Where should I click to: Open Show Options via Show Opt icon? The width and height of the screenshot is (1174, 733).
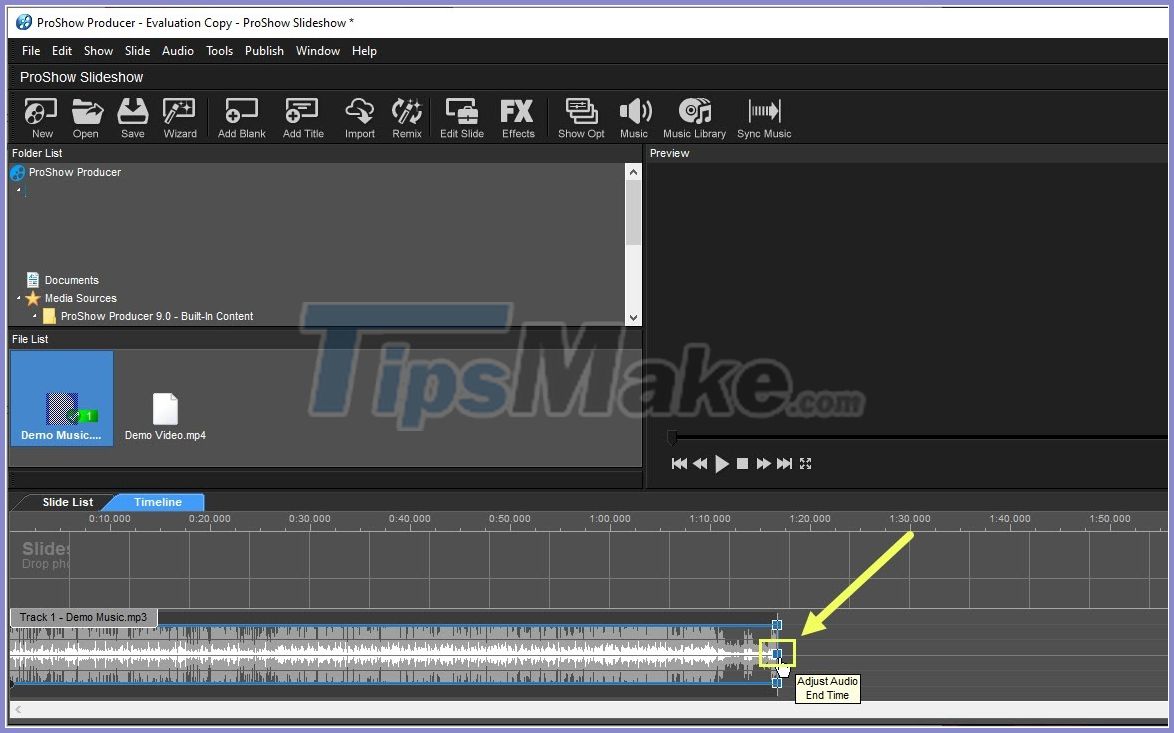(580, 117)
